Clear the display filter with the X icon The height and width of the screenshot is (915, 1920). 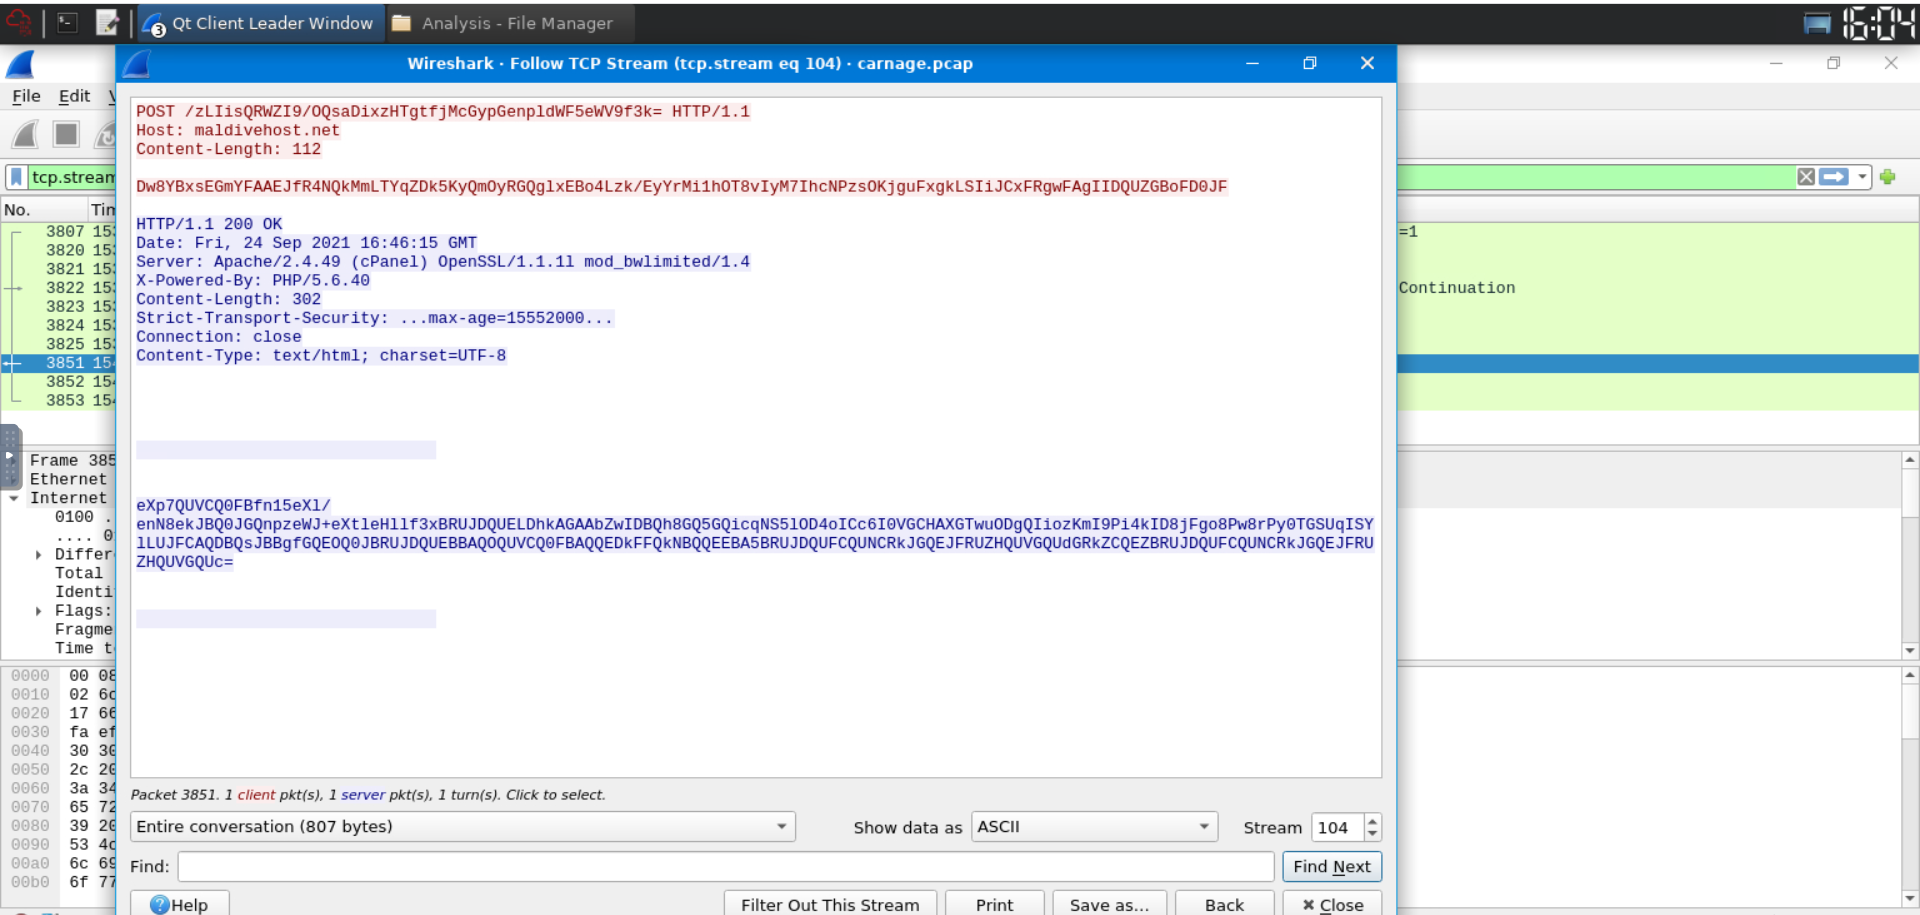1806,177
